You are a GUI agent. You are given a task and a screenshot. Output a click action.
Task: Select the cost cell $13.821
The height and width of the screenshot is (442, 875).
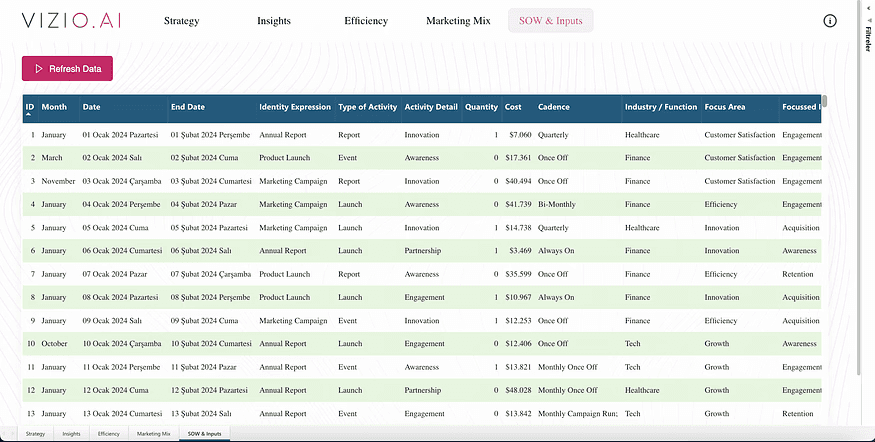pyautogui.click(x=518, y=367)
